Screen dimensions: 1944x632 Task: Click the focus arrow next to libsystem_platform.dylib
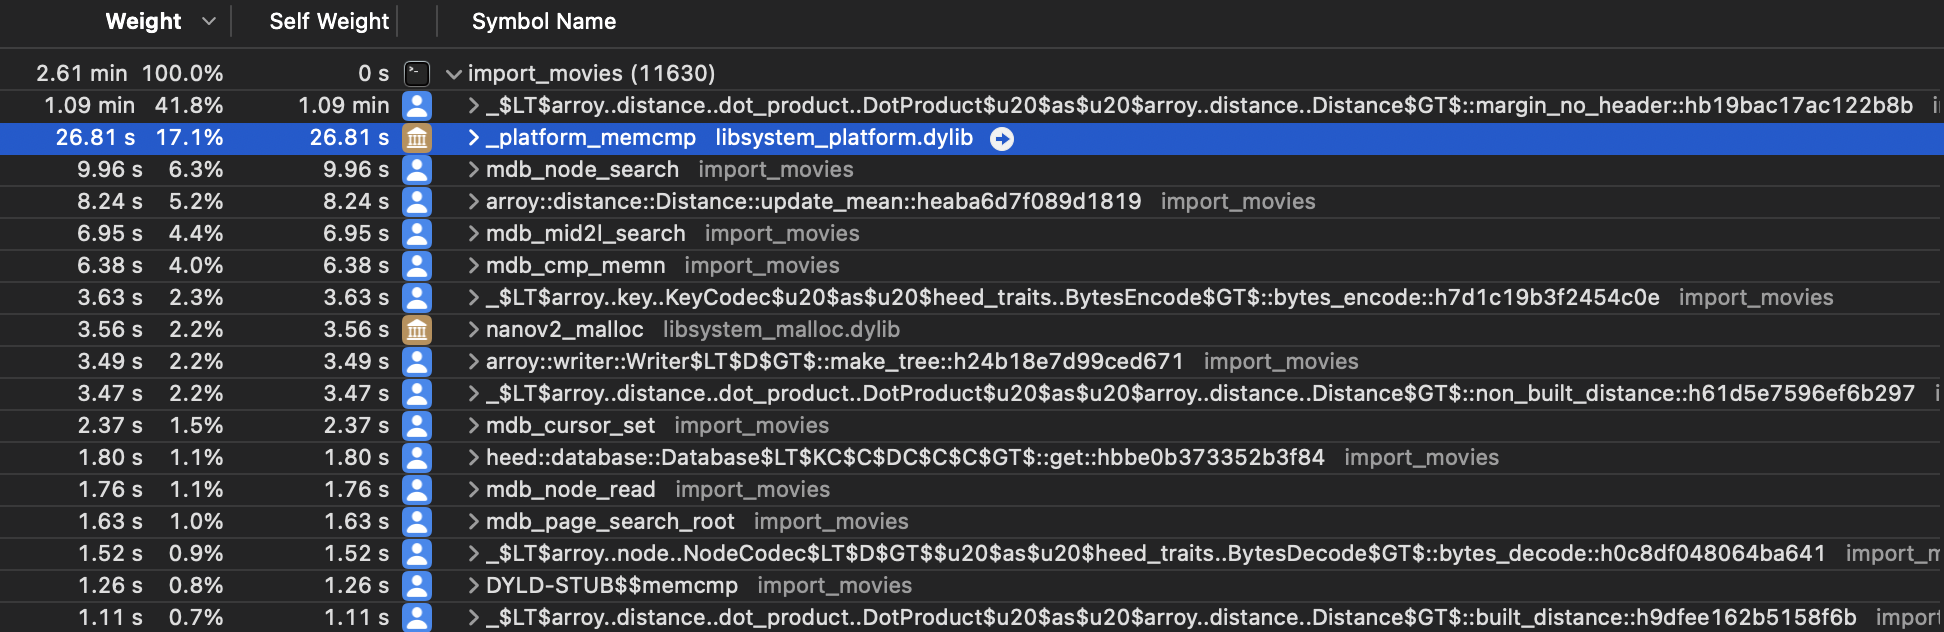pos(1001,139)
